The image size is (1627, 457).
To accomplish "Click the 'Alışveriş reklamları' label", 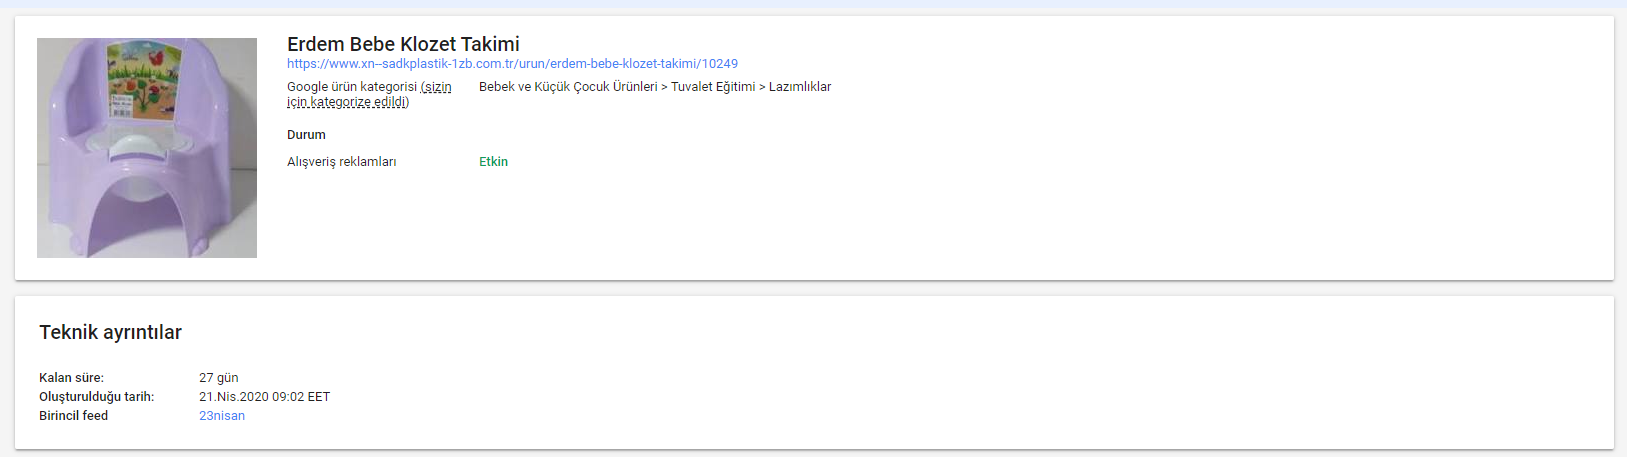I will coord(342,162).
